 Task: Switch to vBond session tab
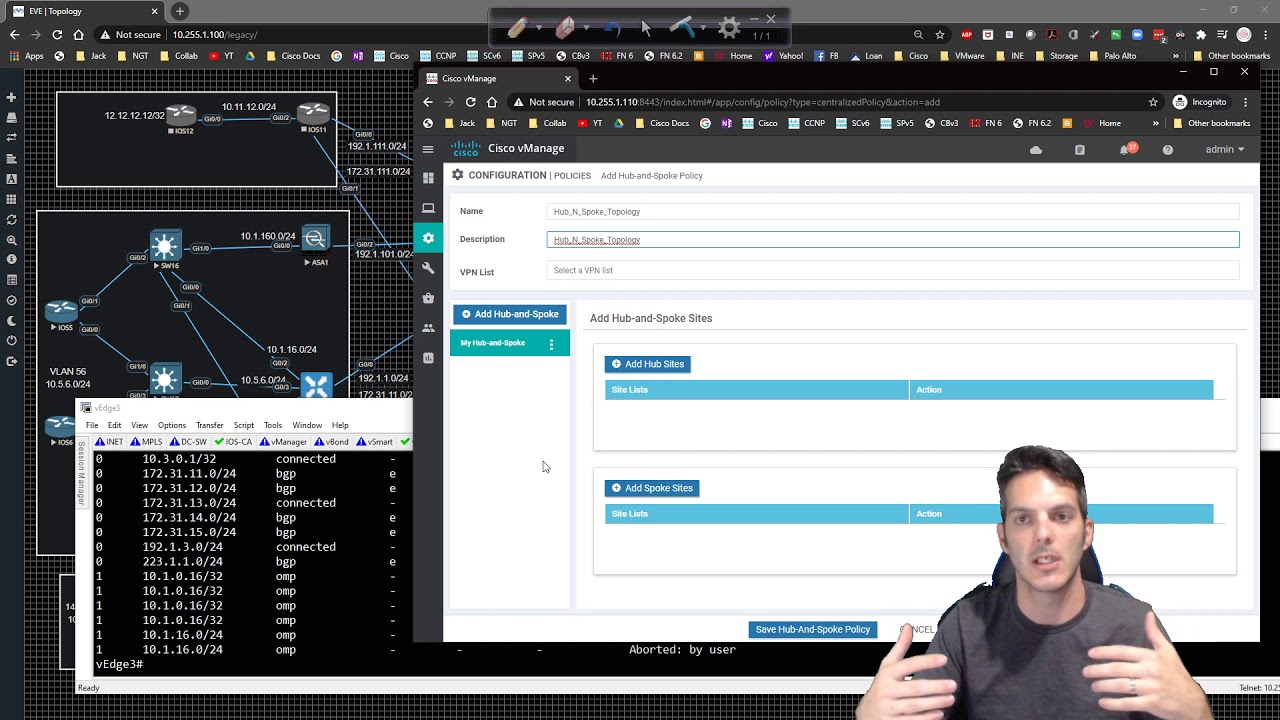[x=332, y=442]
